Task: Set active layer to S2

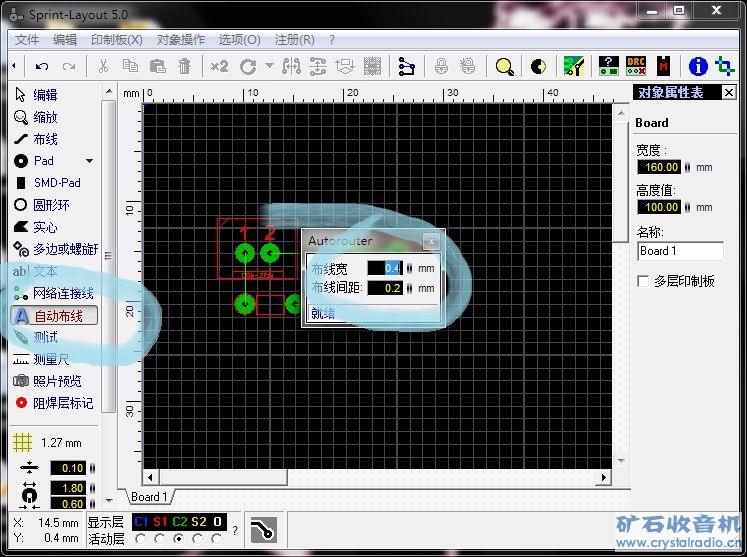Action: [198, 539]
